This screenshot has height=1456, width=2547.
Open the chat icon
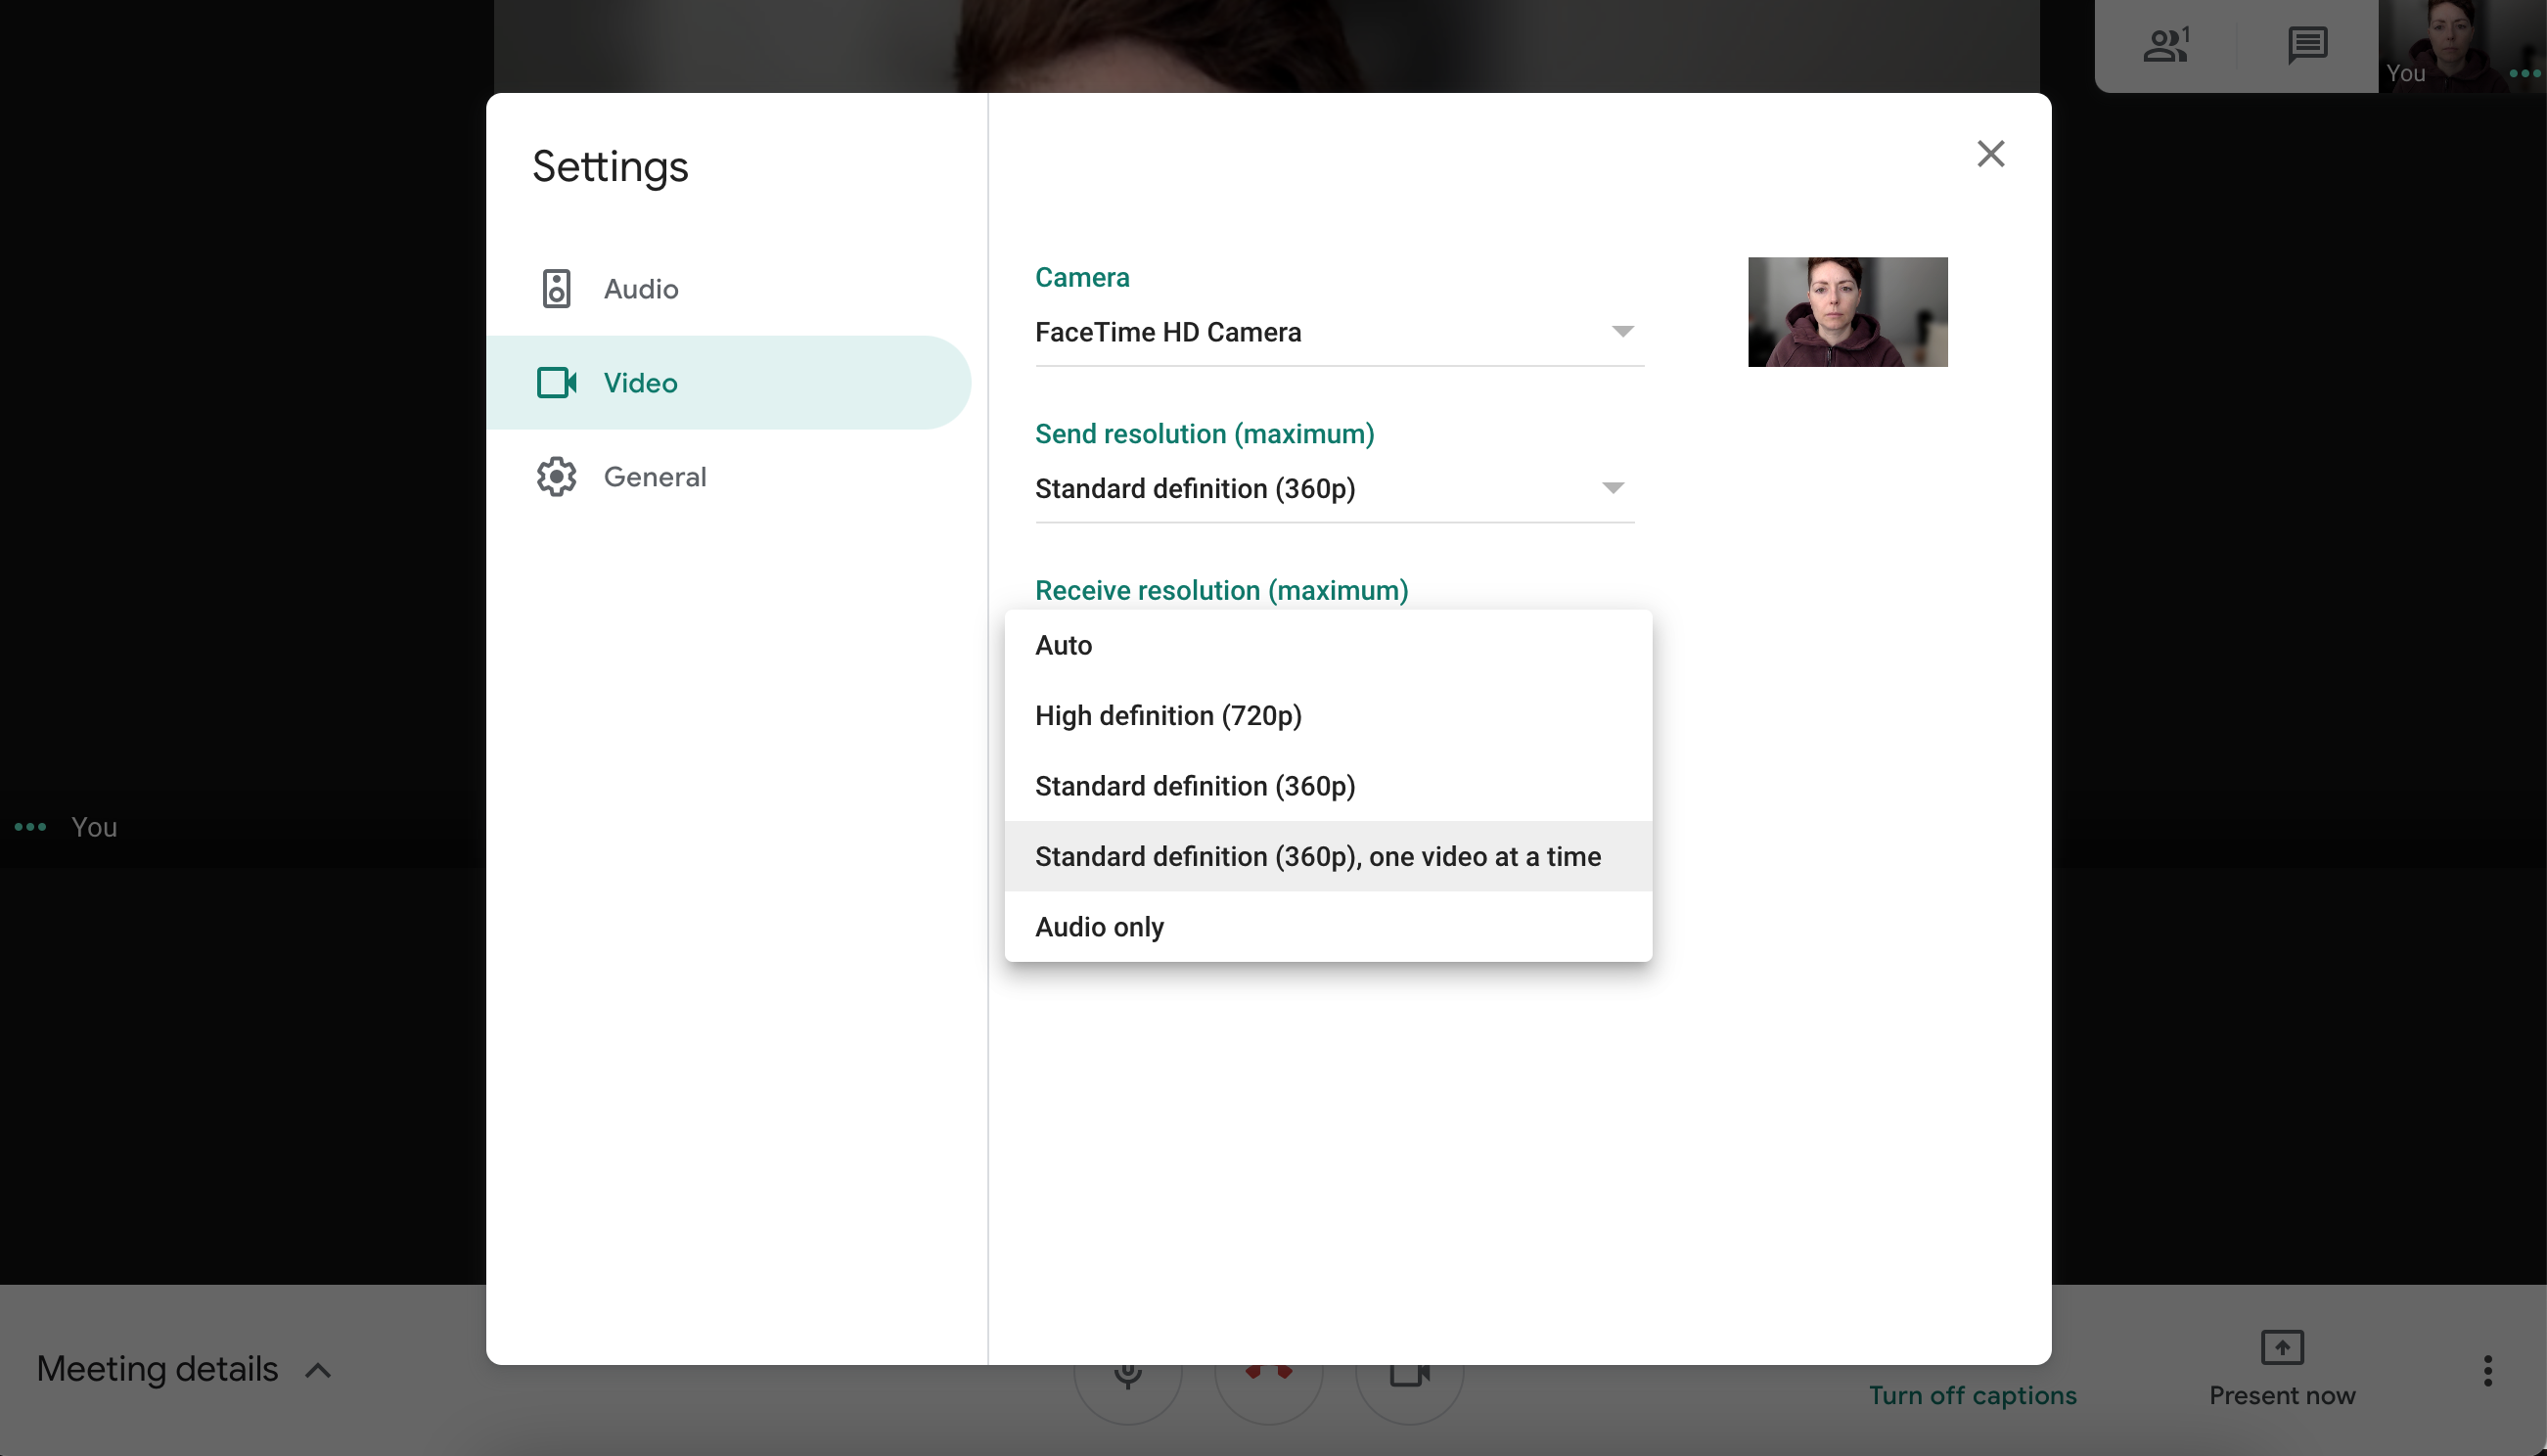pos(2307,45)
